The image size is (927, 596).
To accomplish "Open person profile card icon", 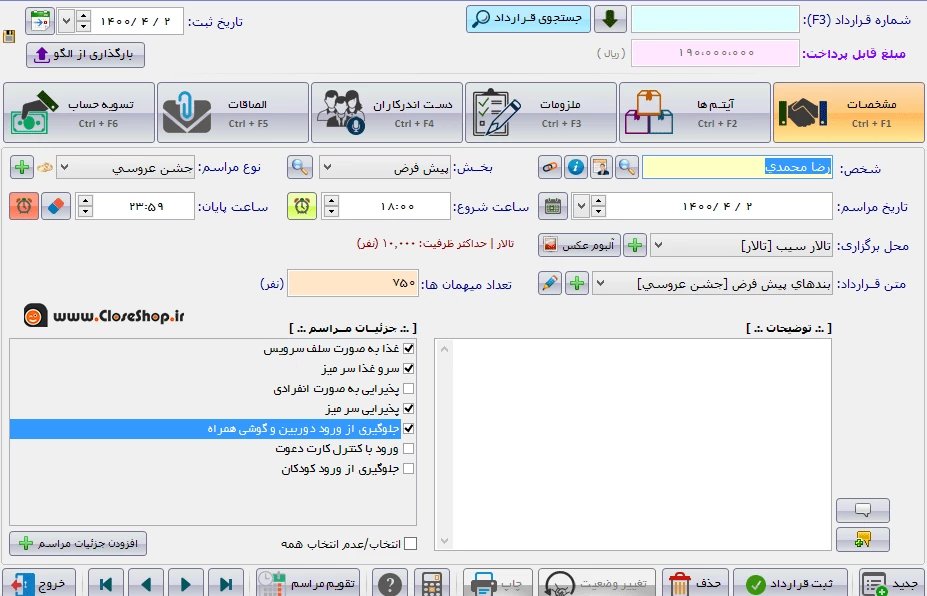I will tap(601, 167).
